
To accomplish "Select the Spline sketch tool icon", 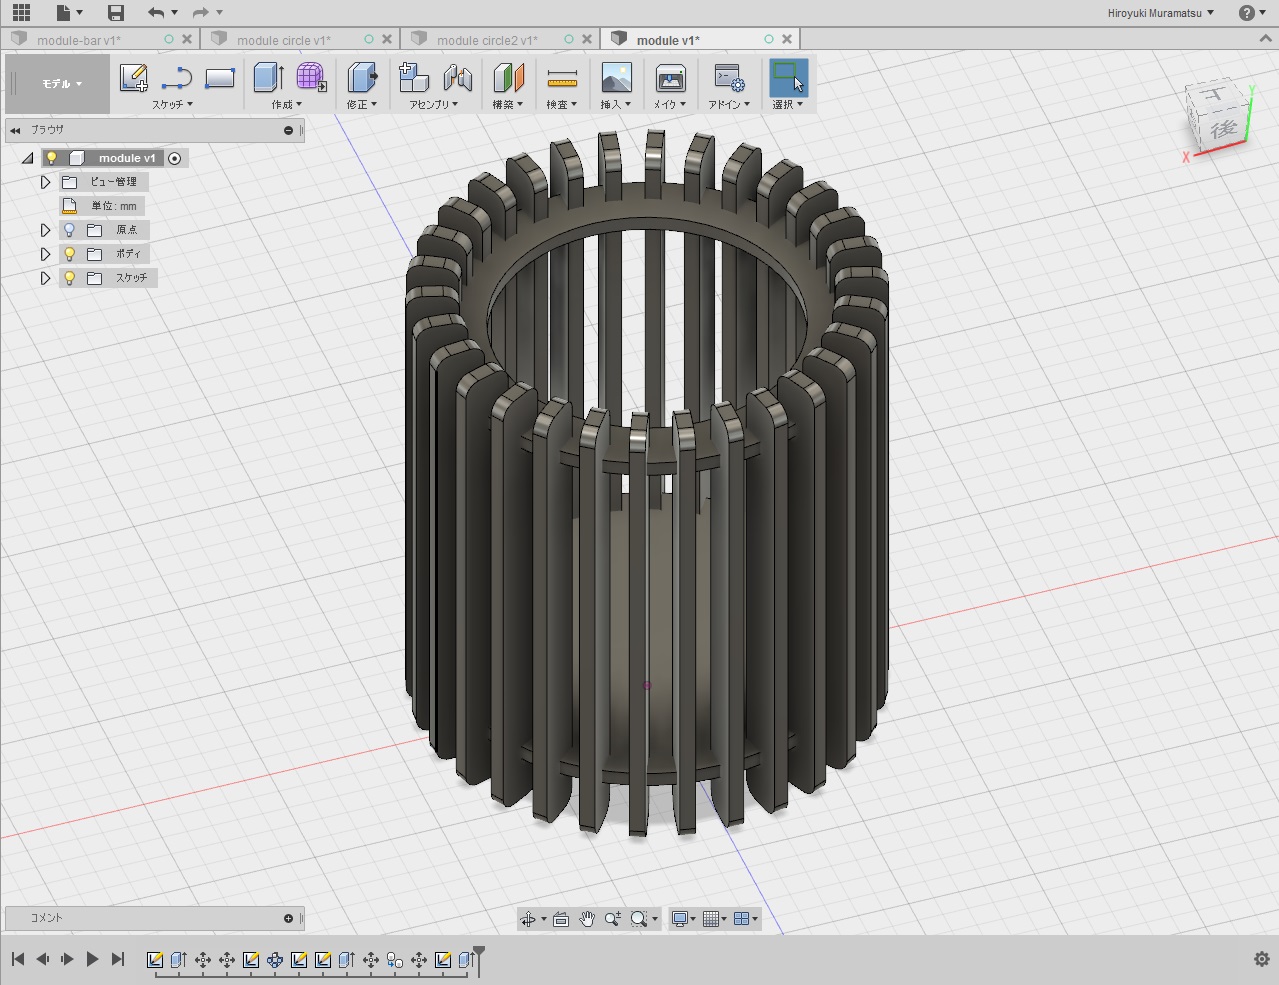I will pos(177,77).
